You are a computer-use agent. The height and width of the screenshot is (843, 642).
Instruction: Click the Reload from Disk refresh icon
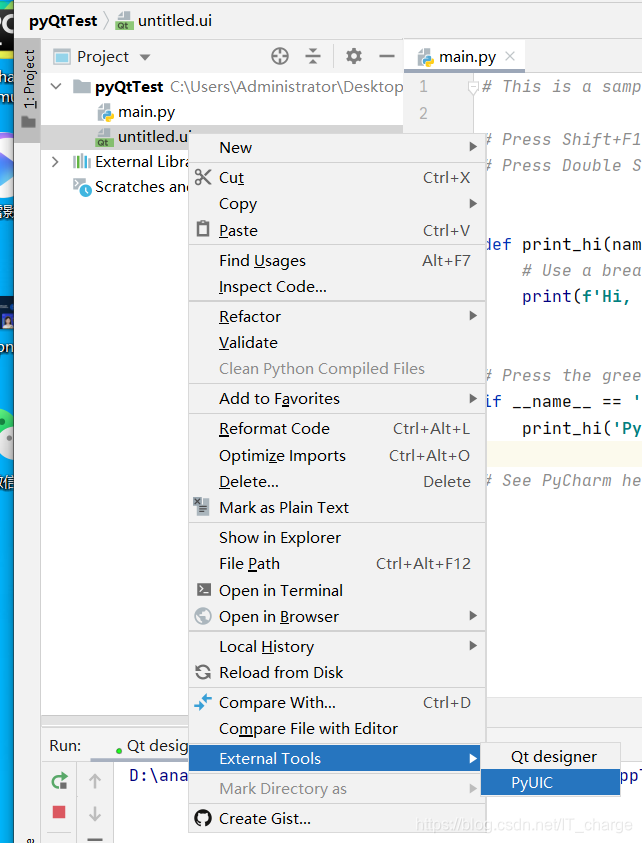203,672
